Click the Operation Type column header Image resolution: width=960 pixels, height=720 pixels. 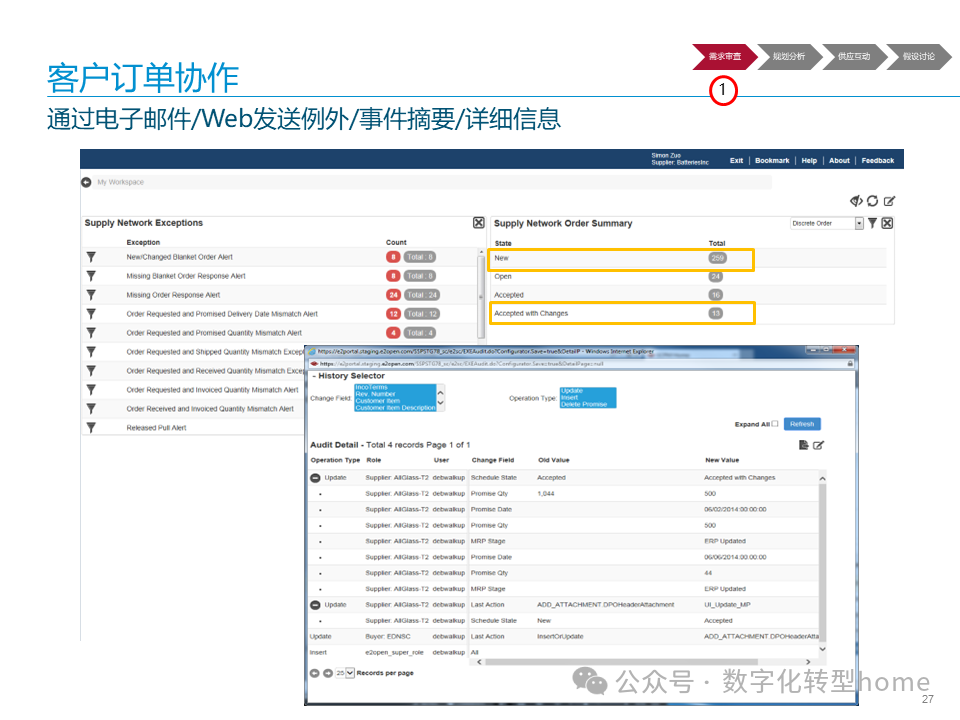tap(335, 460)
